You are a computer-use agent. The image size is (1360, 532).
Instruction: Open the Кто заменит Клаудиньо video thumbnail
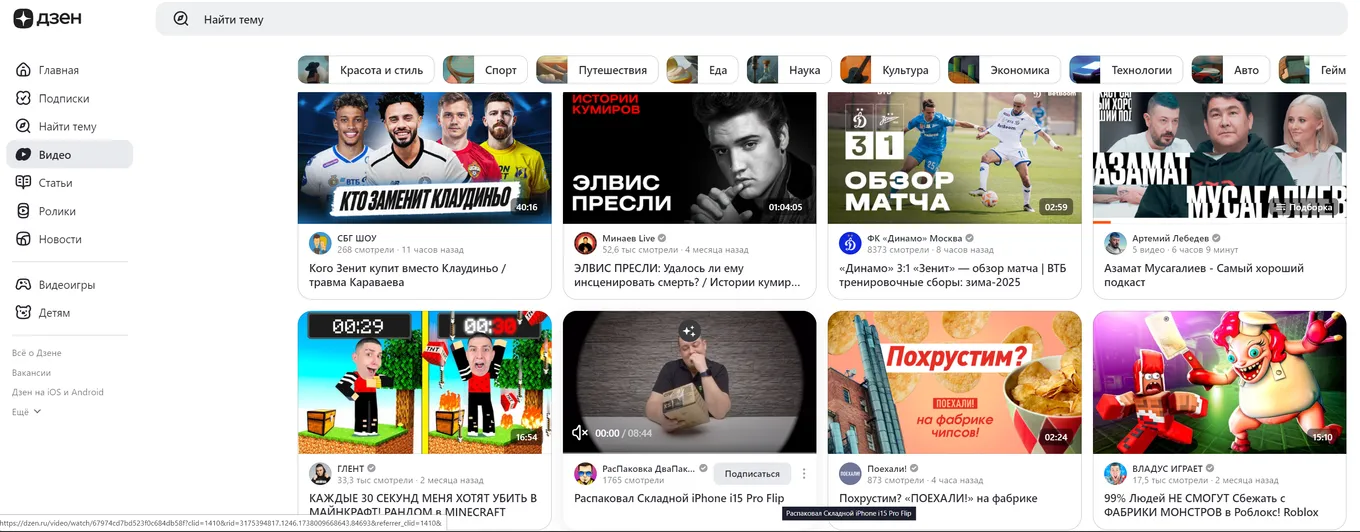[424, 157]
